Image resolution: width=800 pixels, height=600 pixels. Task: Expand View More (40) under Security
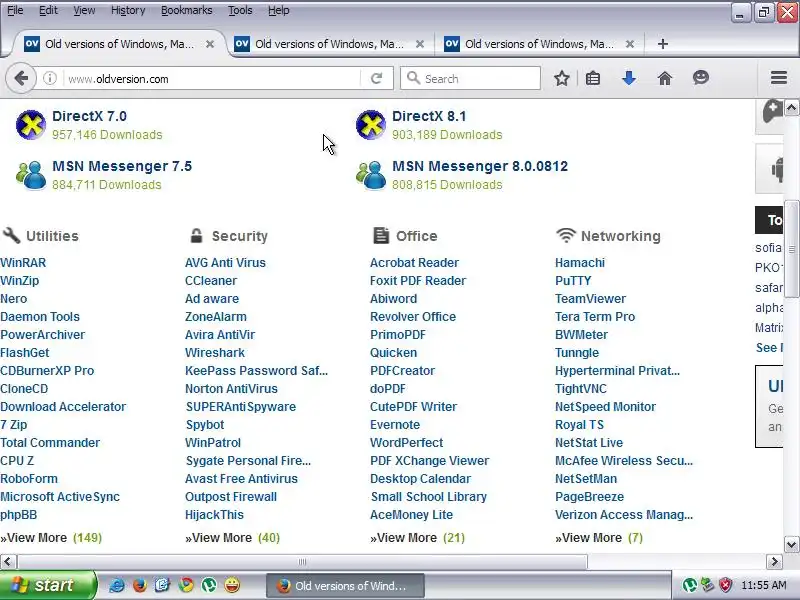(x=233, y=538)
